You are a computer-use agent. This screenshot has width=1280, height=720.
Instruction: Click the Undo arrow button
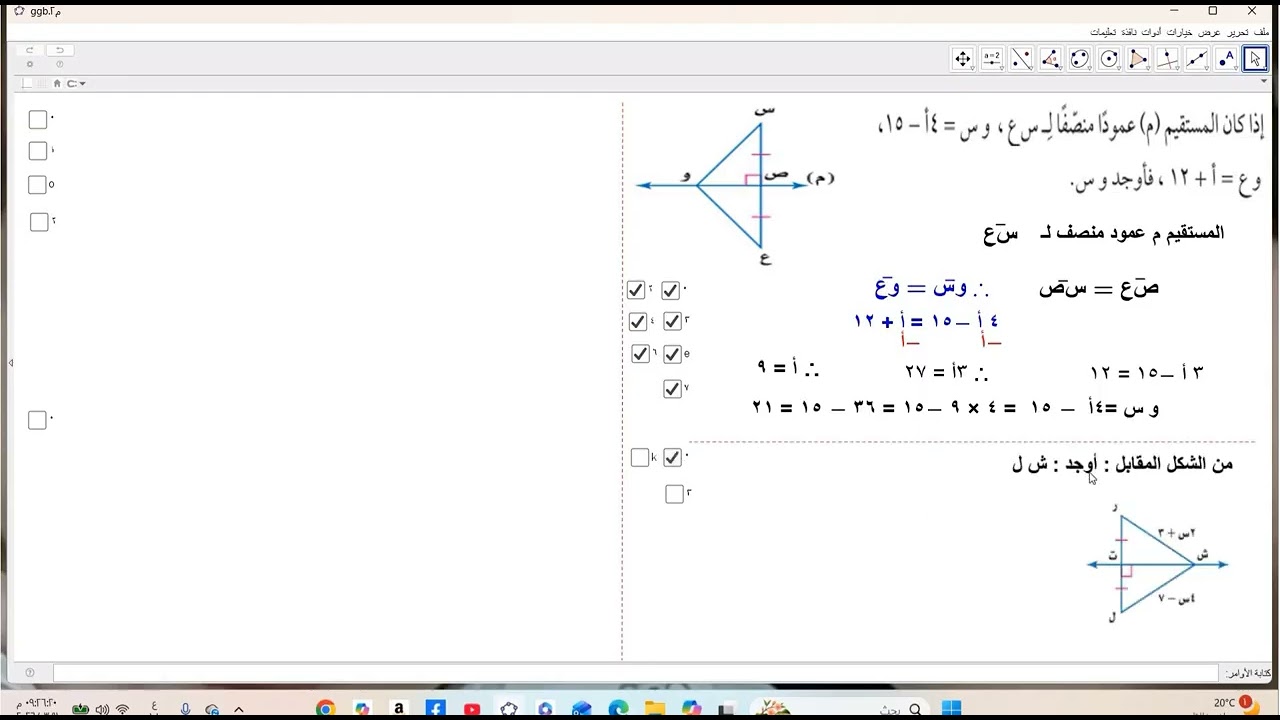click(x=60, y=50)
